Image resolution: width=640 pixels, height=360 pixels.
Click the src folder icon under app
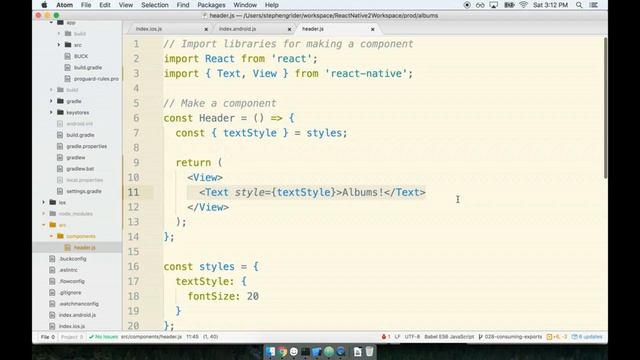[x=68, y=44]
